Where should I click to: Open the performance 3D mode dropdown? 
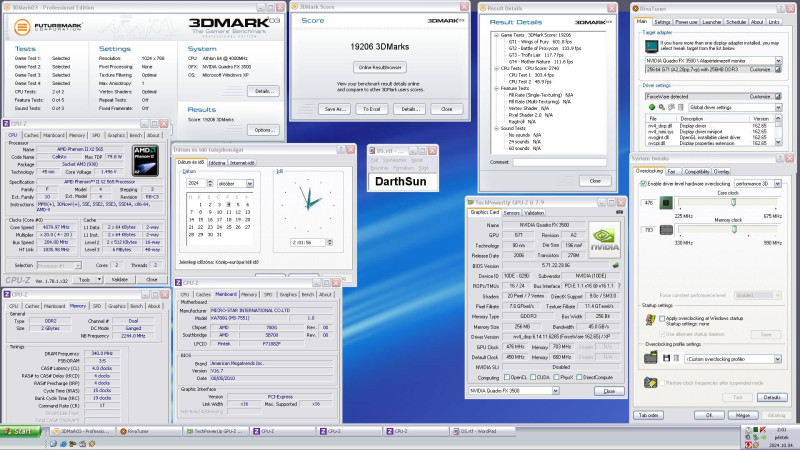(778, 183)
